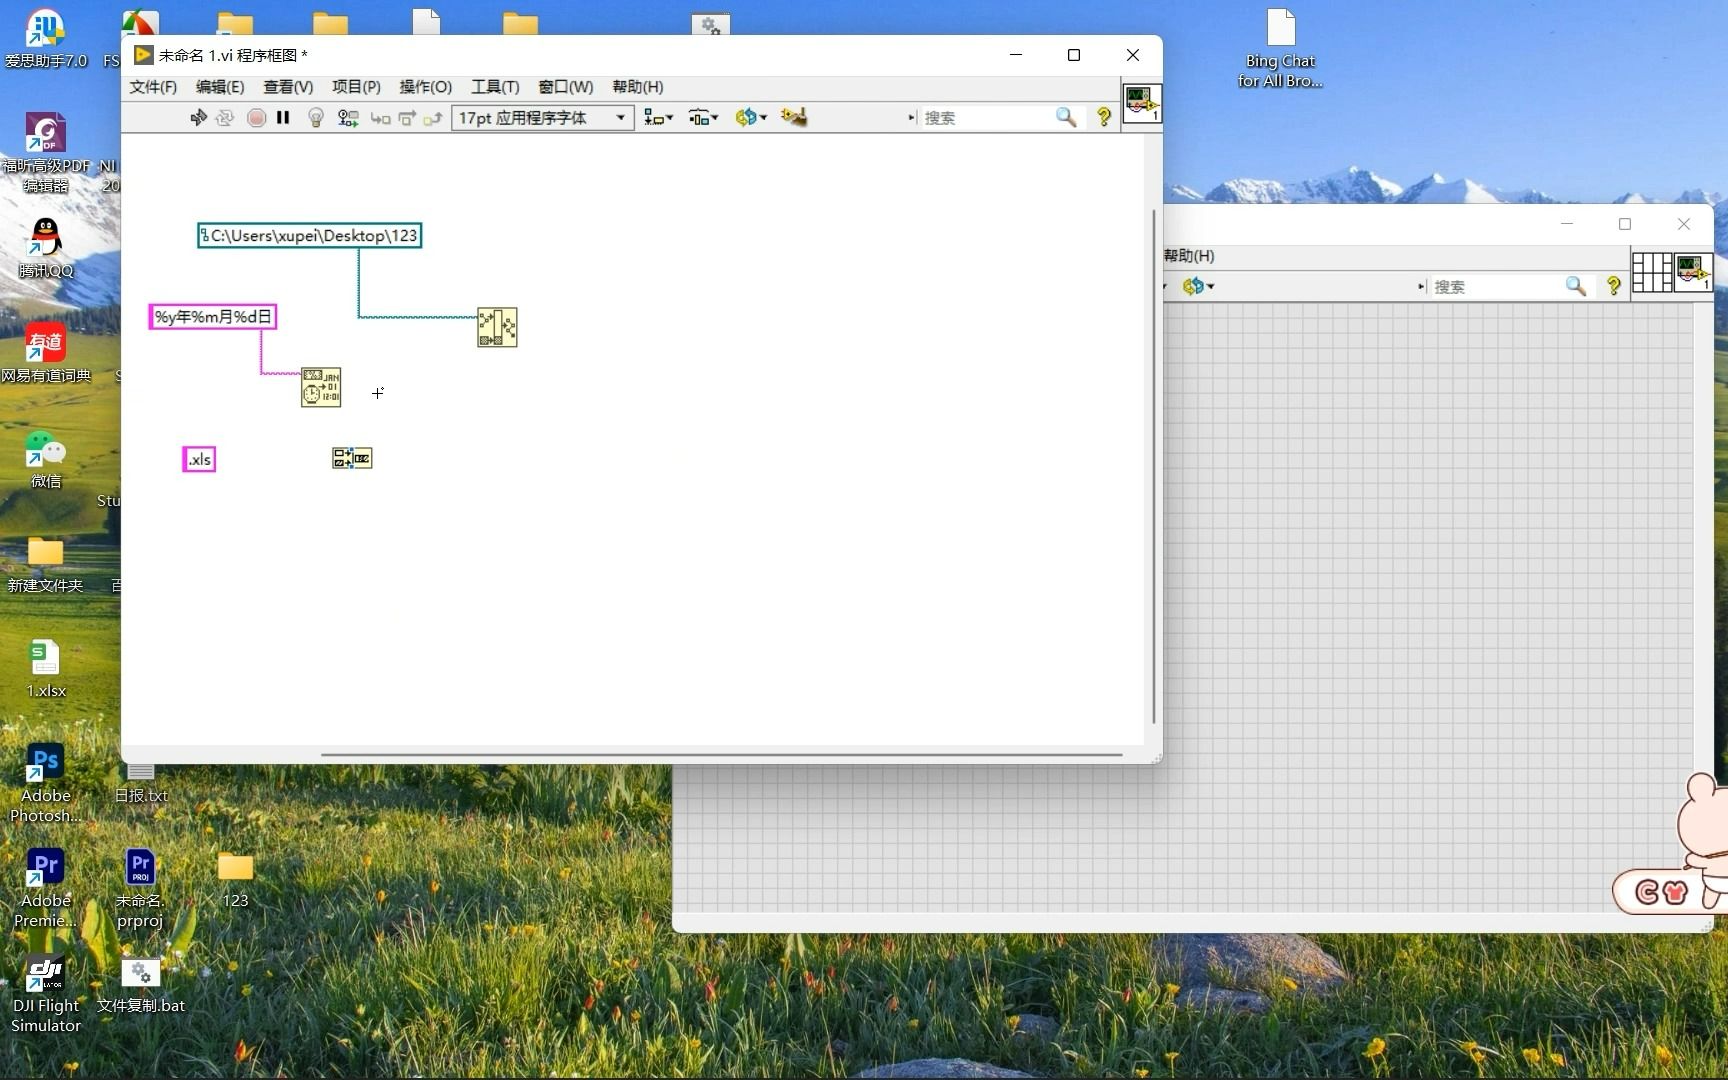
Task: Open 爱思助手7.0 desktop shortcut
Action: (x=45, y=38)
